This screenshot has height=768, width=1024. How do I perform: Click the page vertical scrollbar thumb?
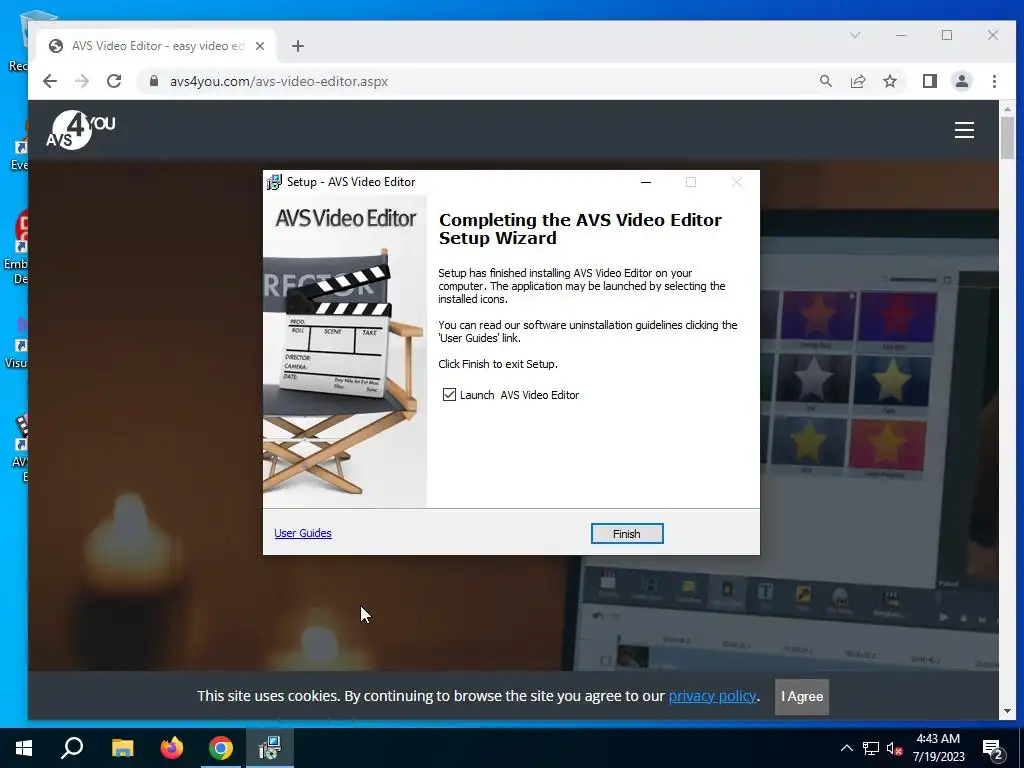pos(1006,137)
